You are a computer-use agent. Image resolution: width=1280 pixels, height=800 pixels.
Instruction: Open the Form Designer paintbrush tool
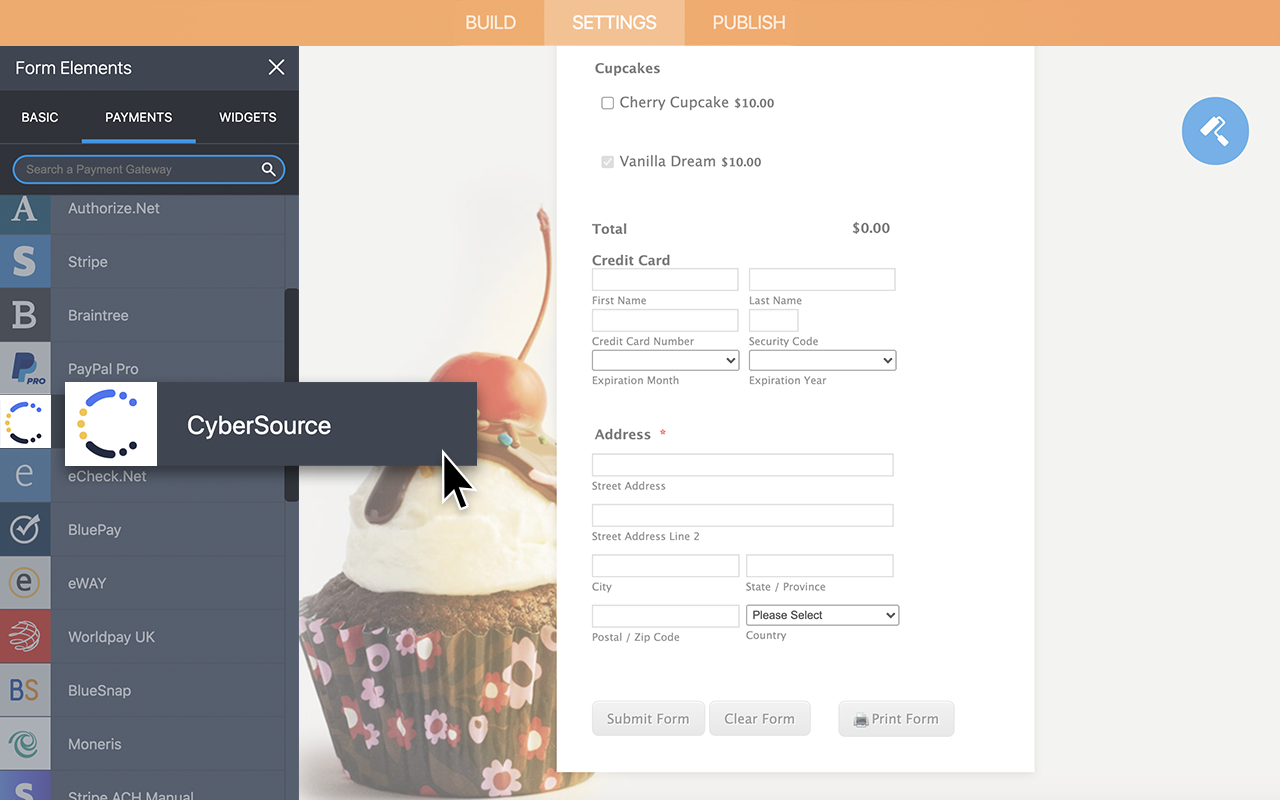(1215, 131)
